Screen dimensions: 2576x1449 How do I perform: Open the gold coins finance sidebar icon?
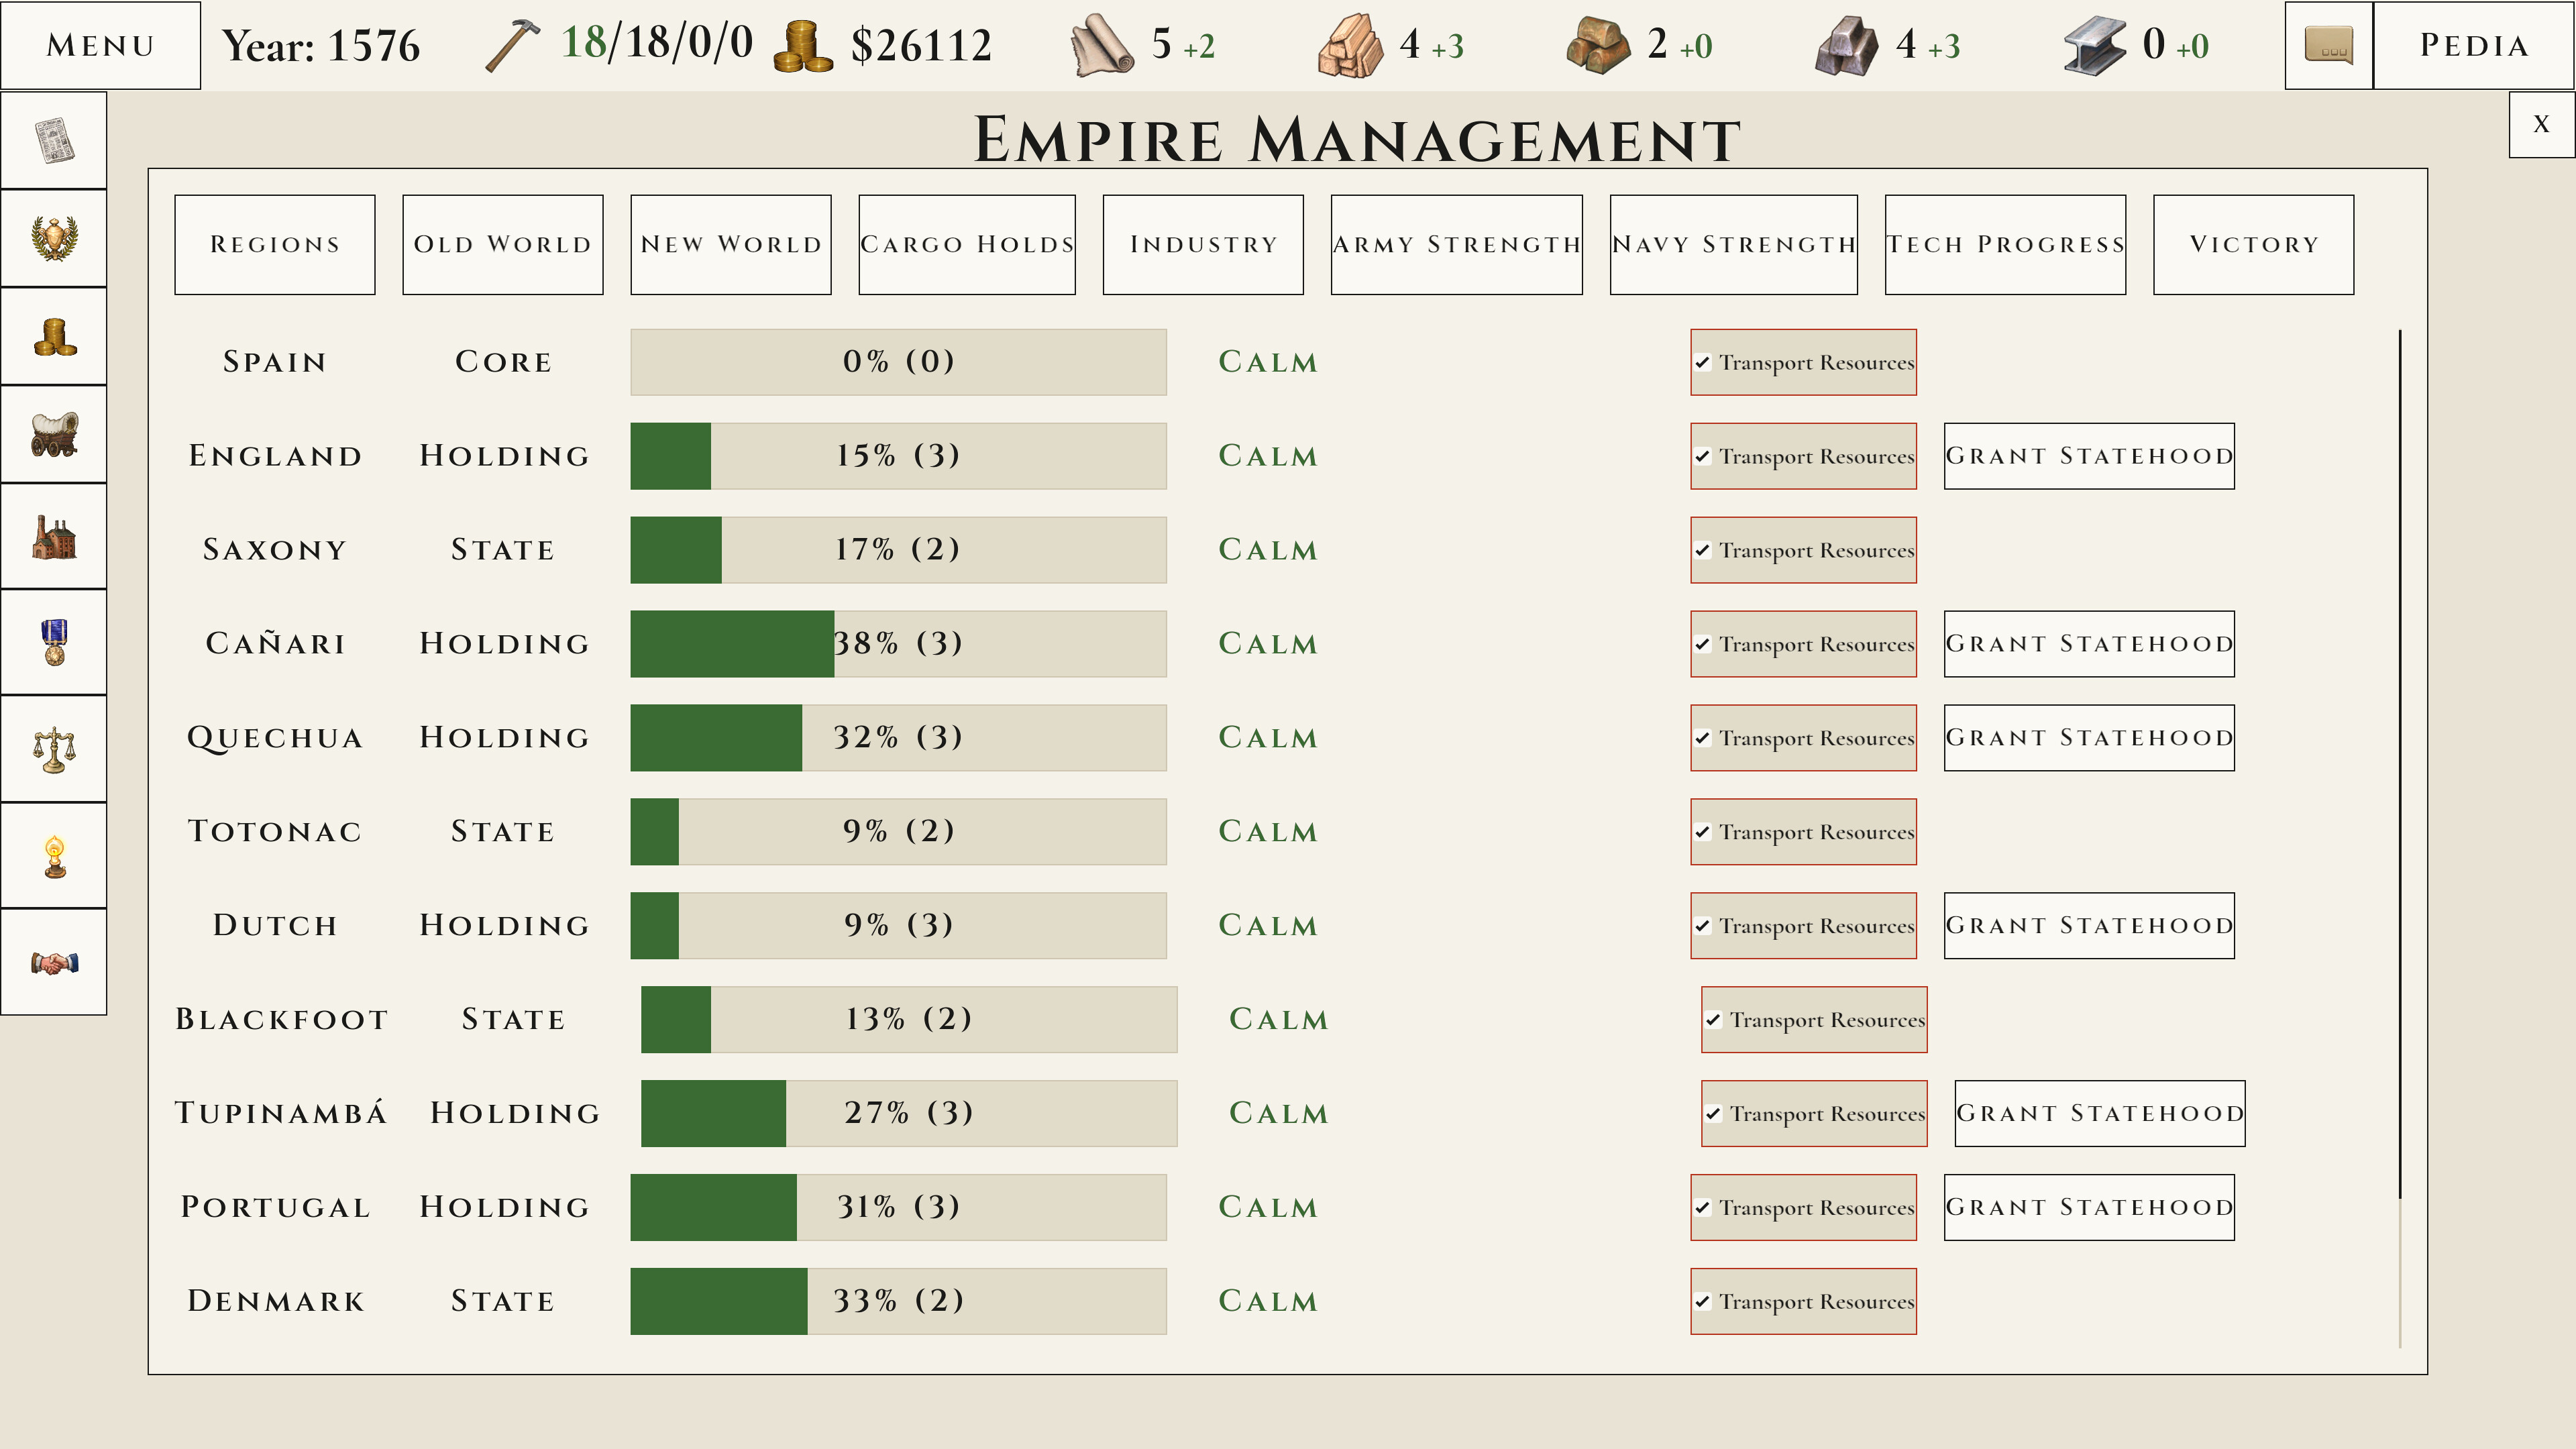coord(54,336)
